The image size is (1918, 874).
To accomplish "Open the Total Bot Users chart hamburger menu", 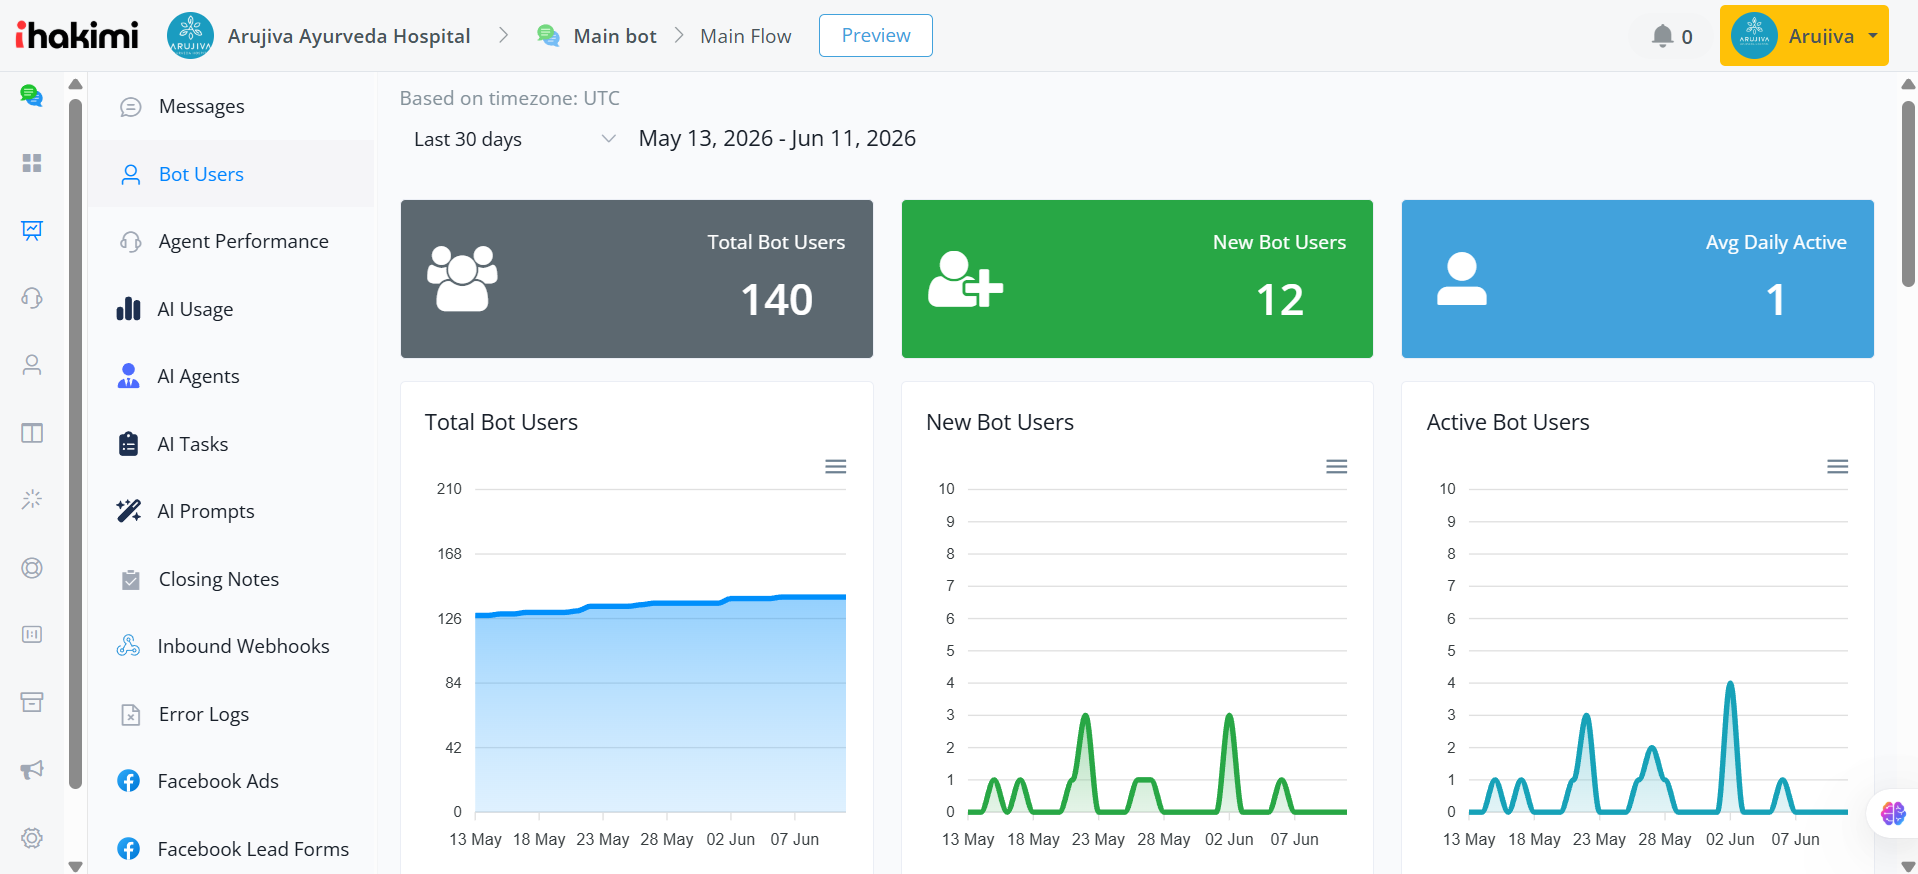I will click(x=836, y=467).
